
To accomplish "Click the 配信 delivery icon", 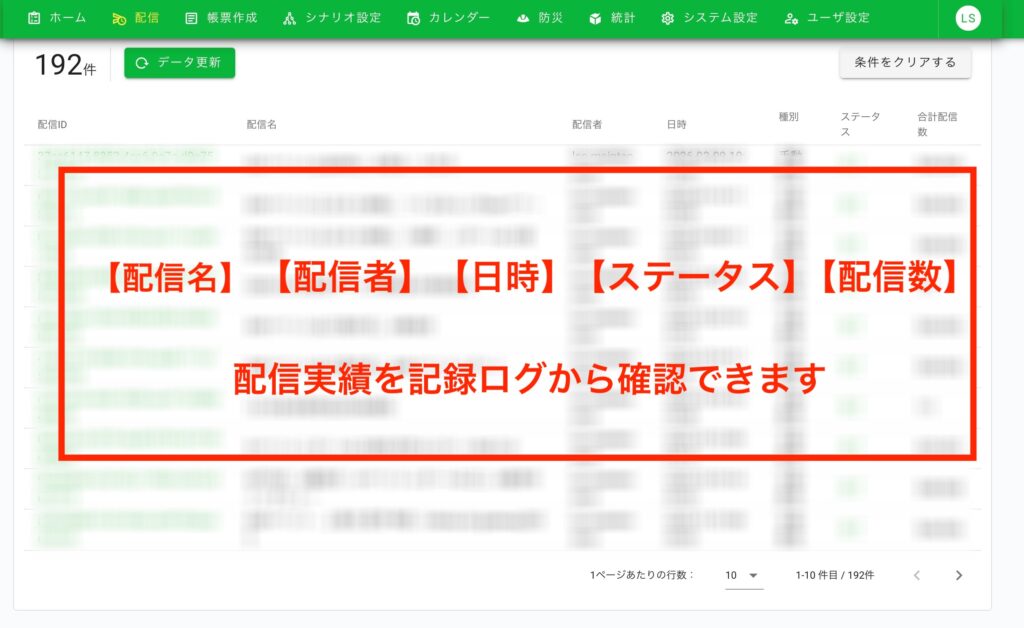I will [x=119, y=18].
